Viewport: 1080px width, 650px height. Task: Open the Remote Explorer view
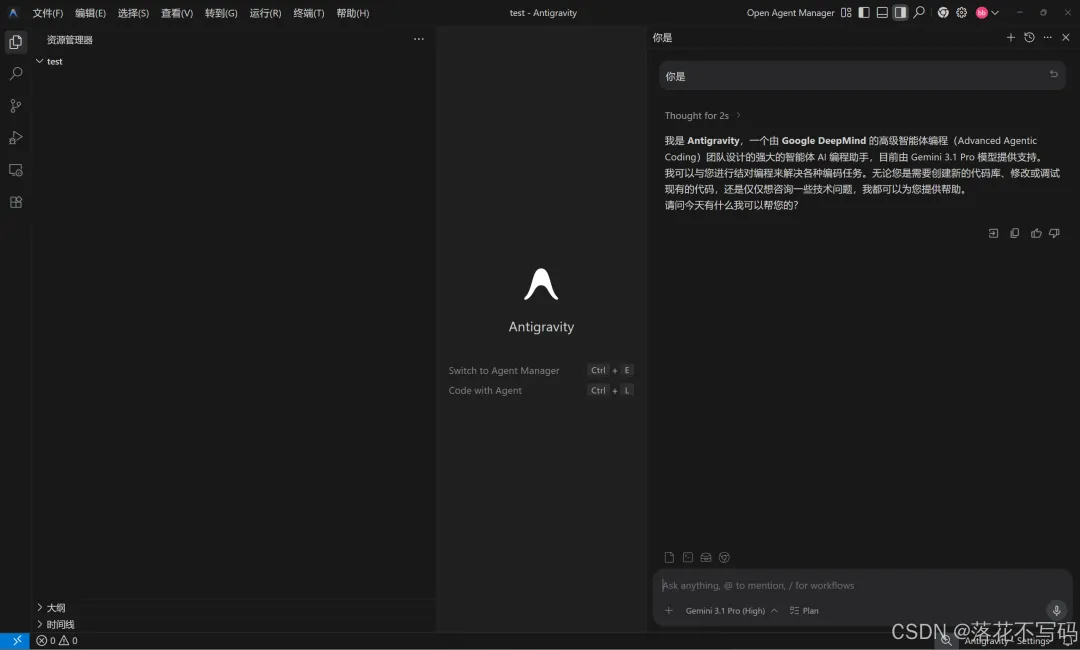[15, 170]
